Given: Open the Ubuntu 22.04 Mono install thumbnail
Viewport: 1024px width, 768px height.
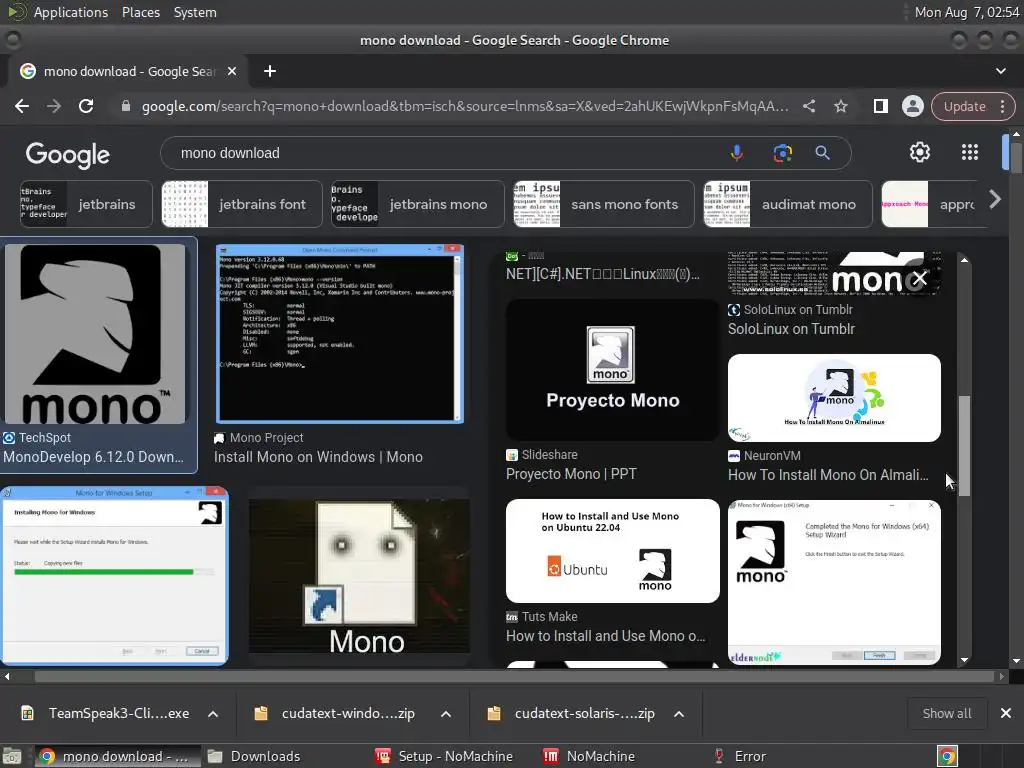Looking at the screenshot, I should [x=613, y=551].
